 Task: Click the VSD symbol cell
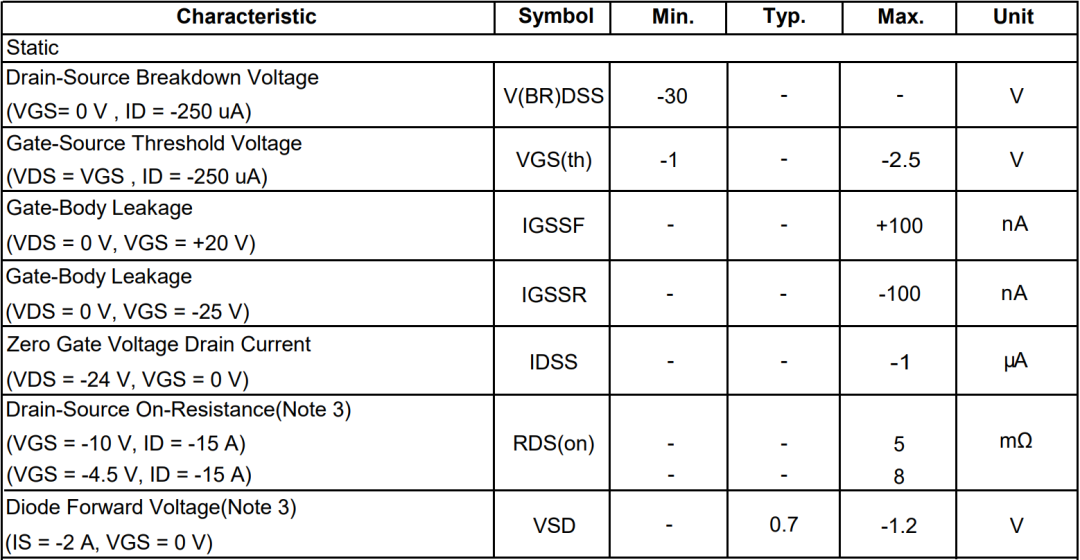point(554,525)
